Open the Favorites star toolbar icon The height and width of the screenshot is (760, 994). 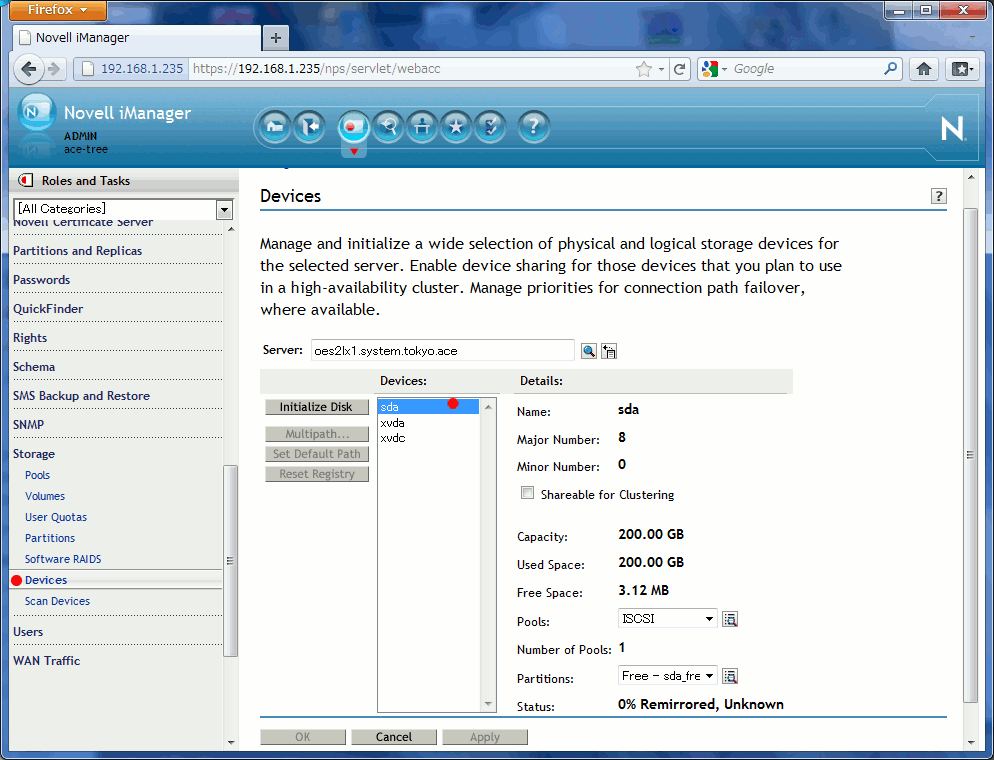(x=456, y=127)
